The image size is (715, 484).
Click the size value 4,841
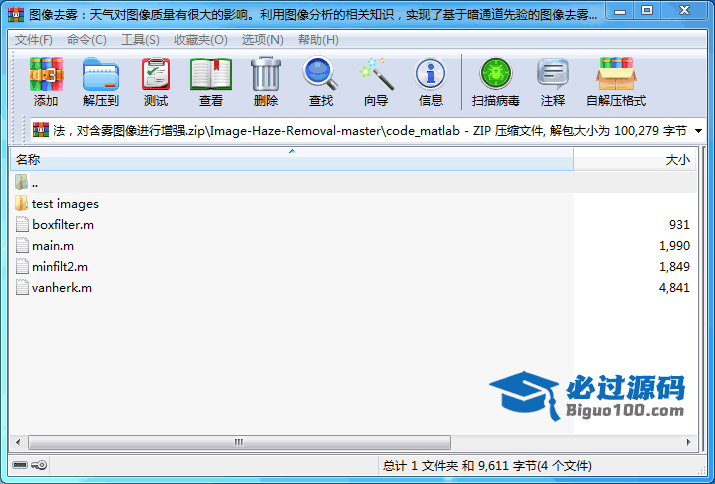click(x=674, y=287)
